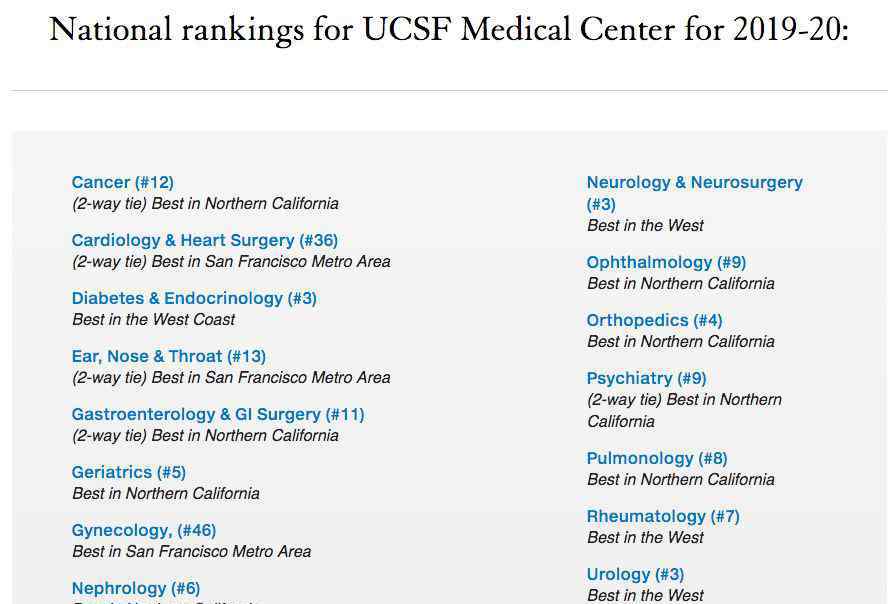
Task: Click 'Best in San Francisco Metro Area' under Gynecology
Action: (x=191, y=551)
